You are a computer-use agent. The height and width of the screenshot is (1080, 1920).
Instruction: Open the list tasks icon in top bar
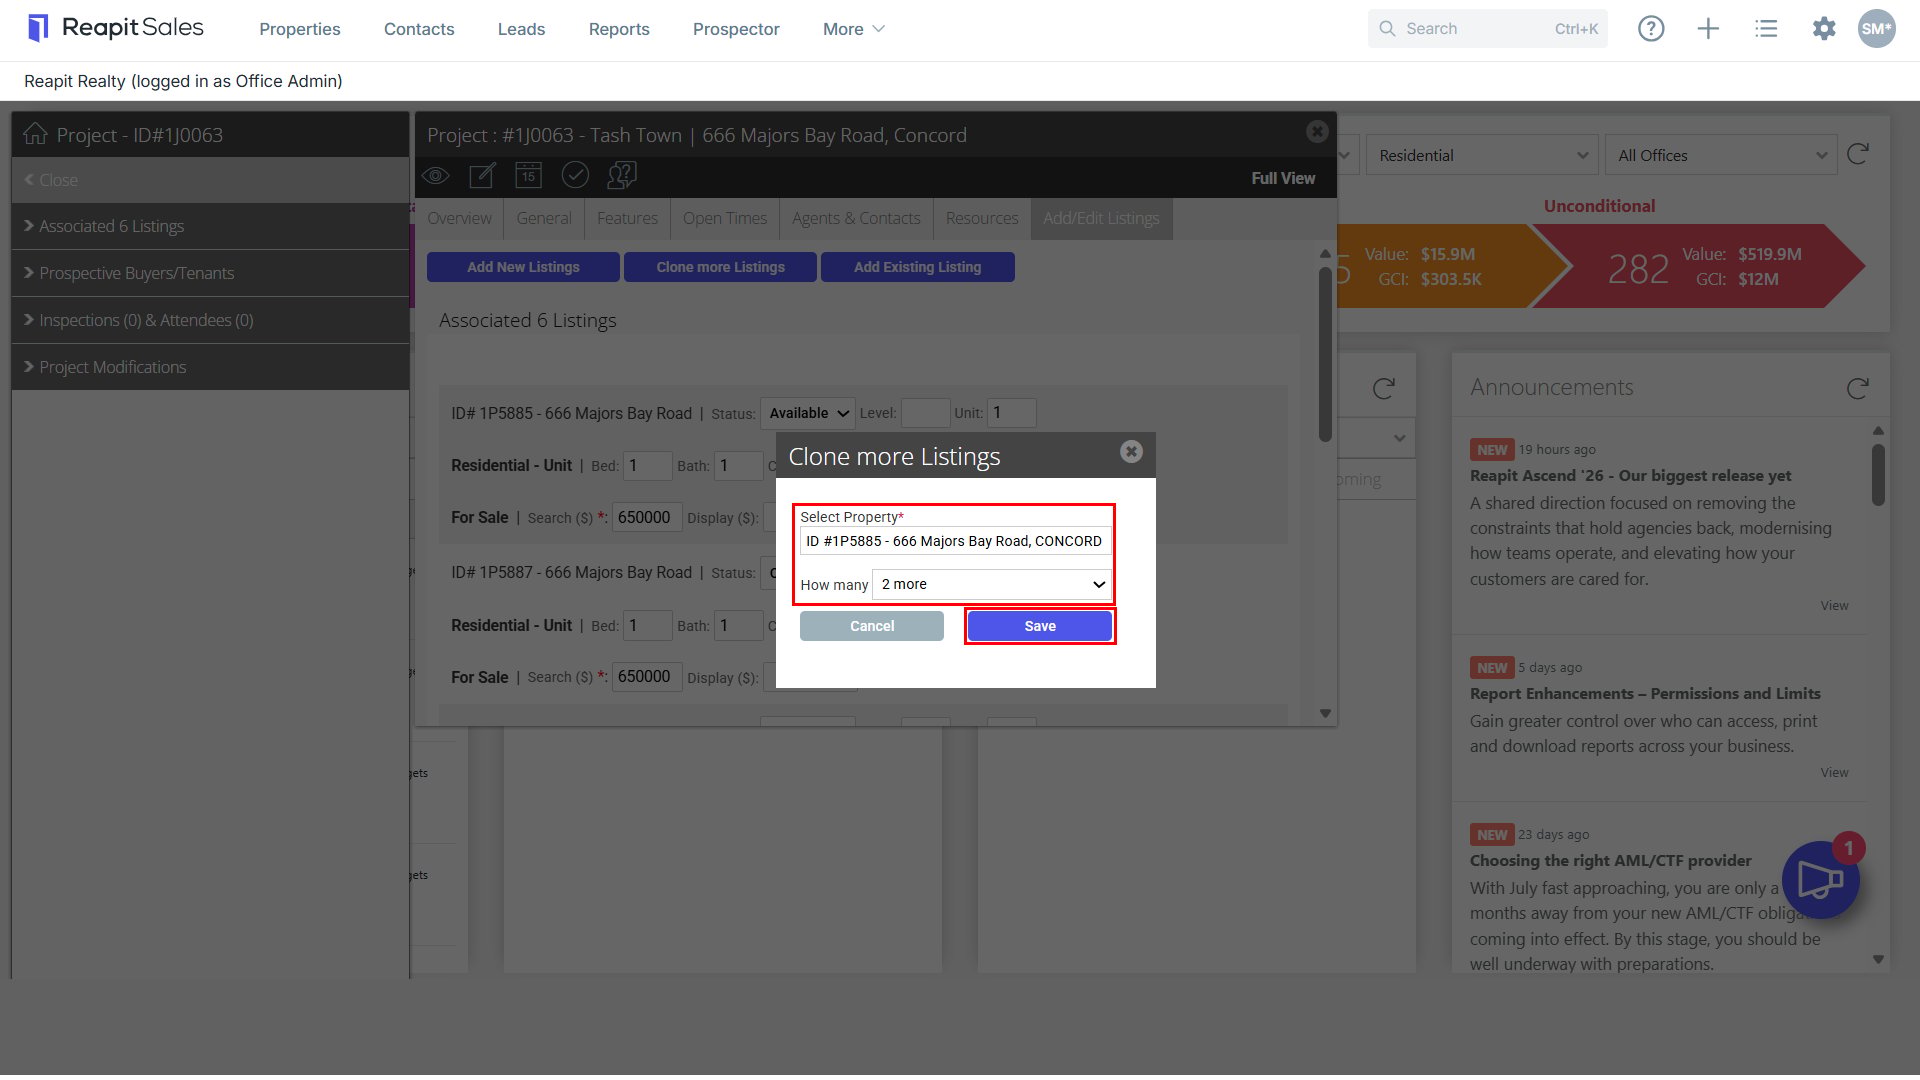coord(1766,29)
